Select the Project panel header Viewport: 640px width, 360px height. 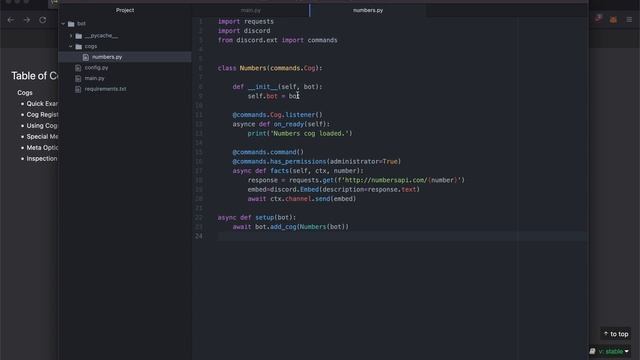pyautogui.click(x=125, y=10)
